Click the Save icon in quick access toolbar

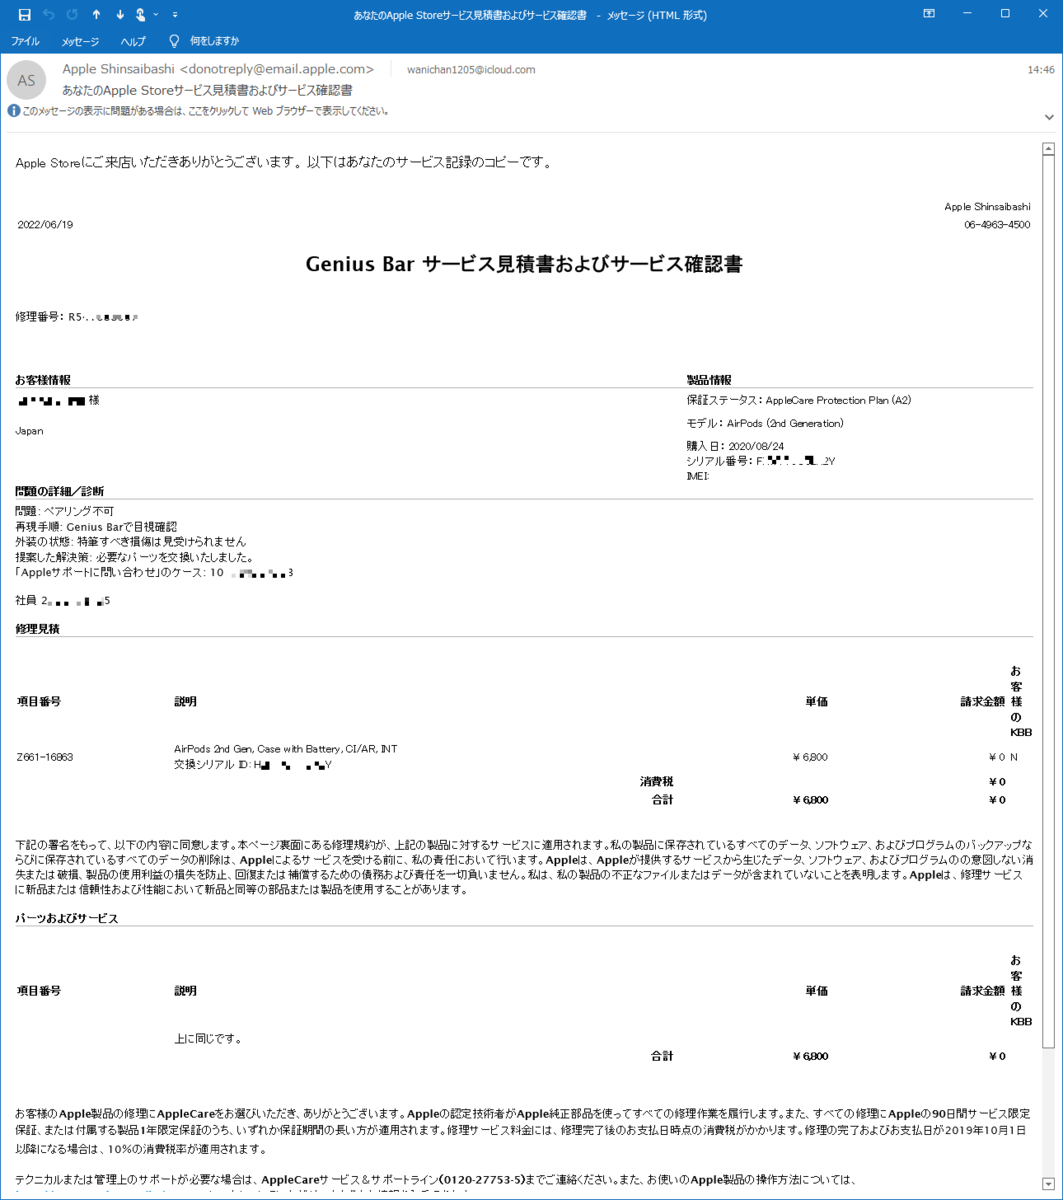tap(24, 15)
